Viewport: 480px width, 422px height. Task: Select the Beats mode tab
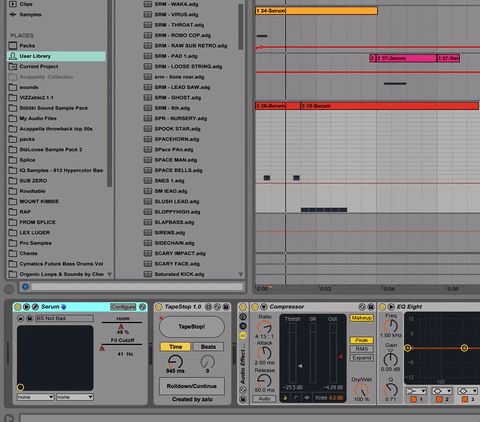208,347
